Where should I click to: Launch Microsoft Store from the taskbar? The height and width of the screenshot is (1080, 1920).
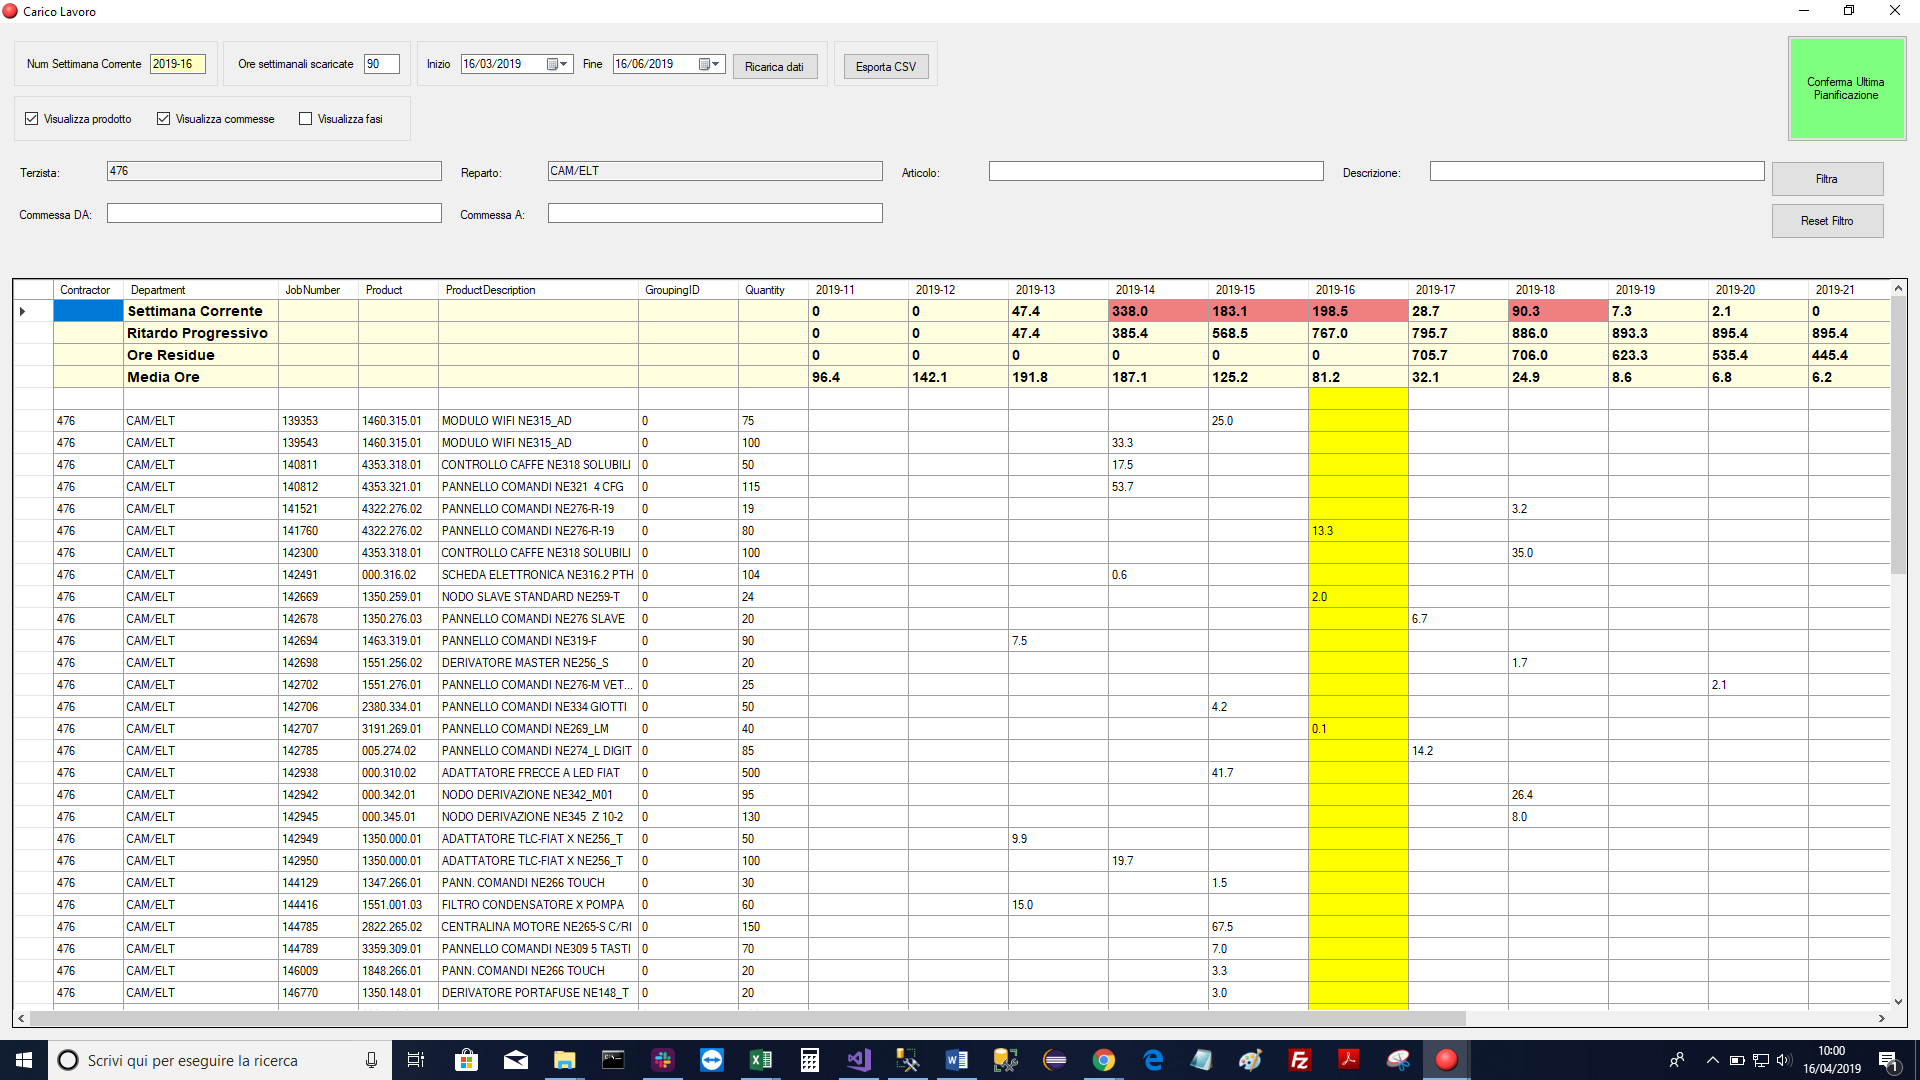pos(466,1060)
